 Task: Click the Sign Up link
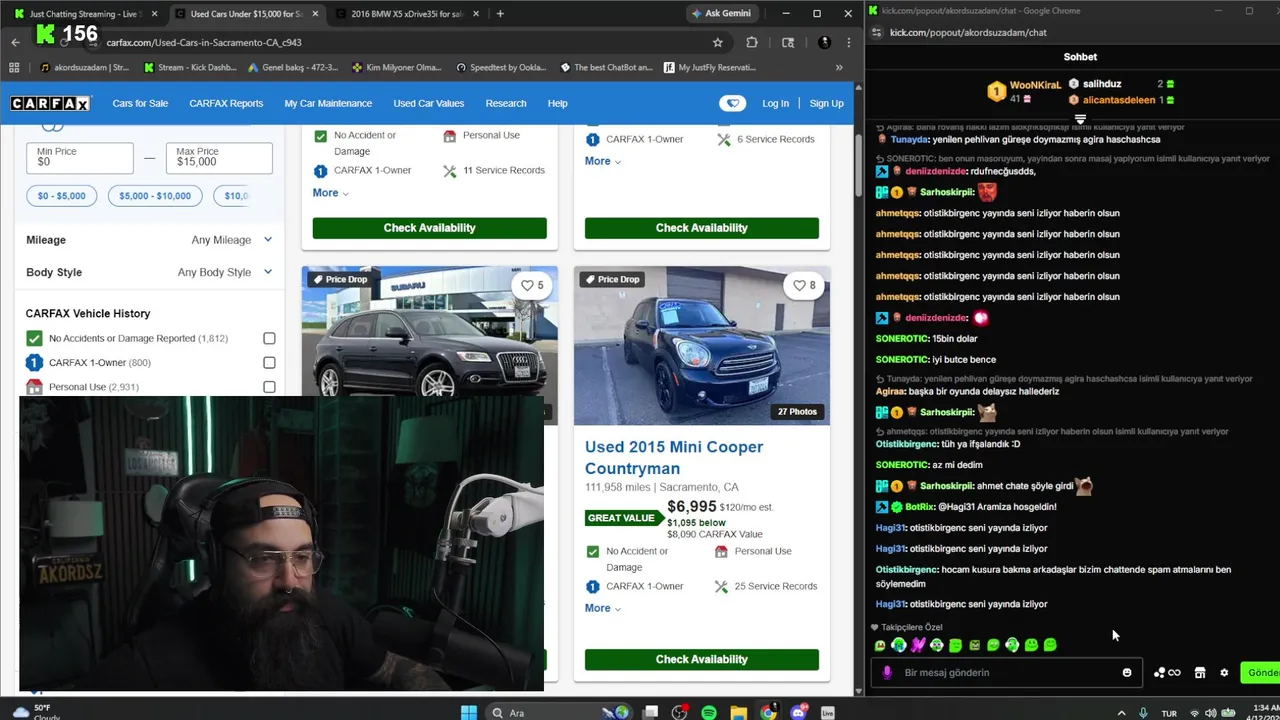(x=826, y=103)
